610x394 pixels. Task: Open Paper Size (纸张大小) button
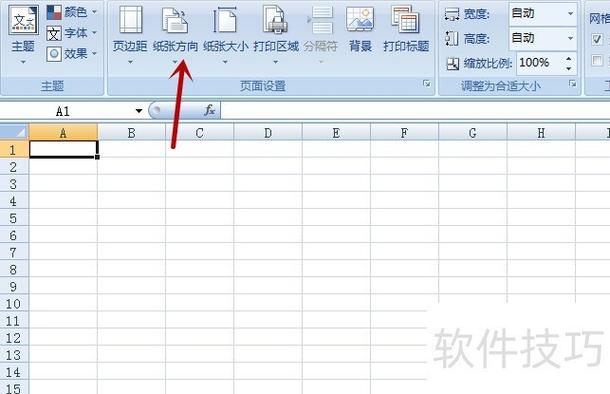click(225, 33)
